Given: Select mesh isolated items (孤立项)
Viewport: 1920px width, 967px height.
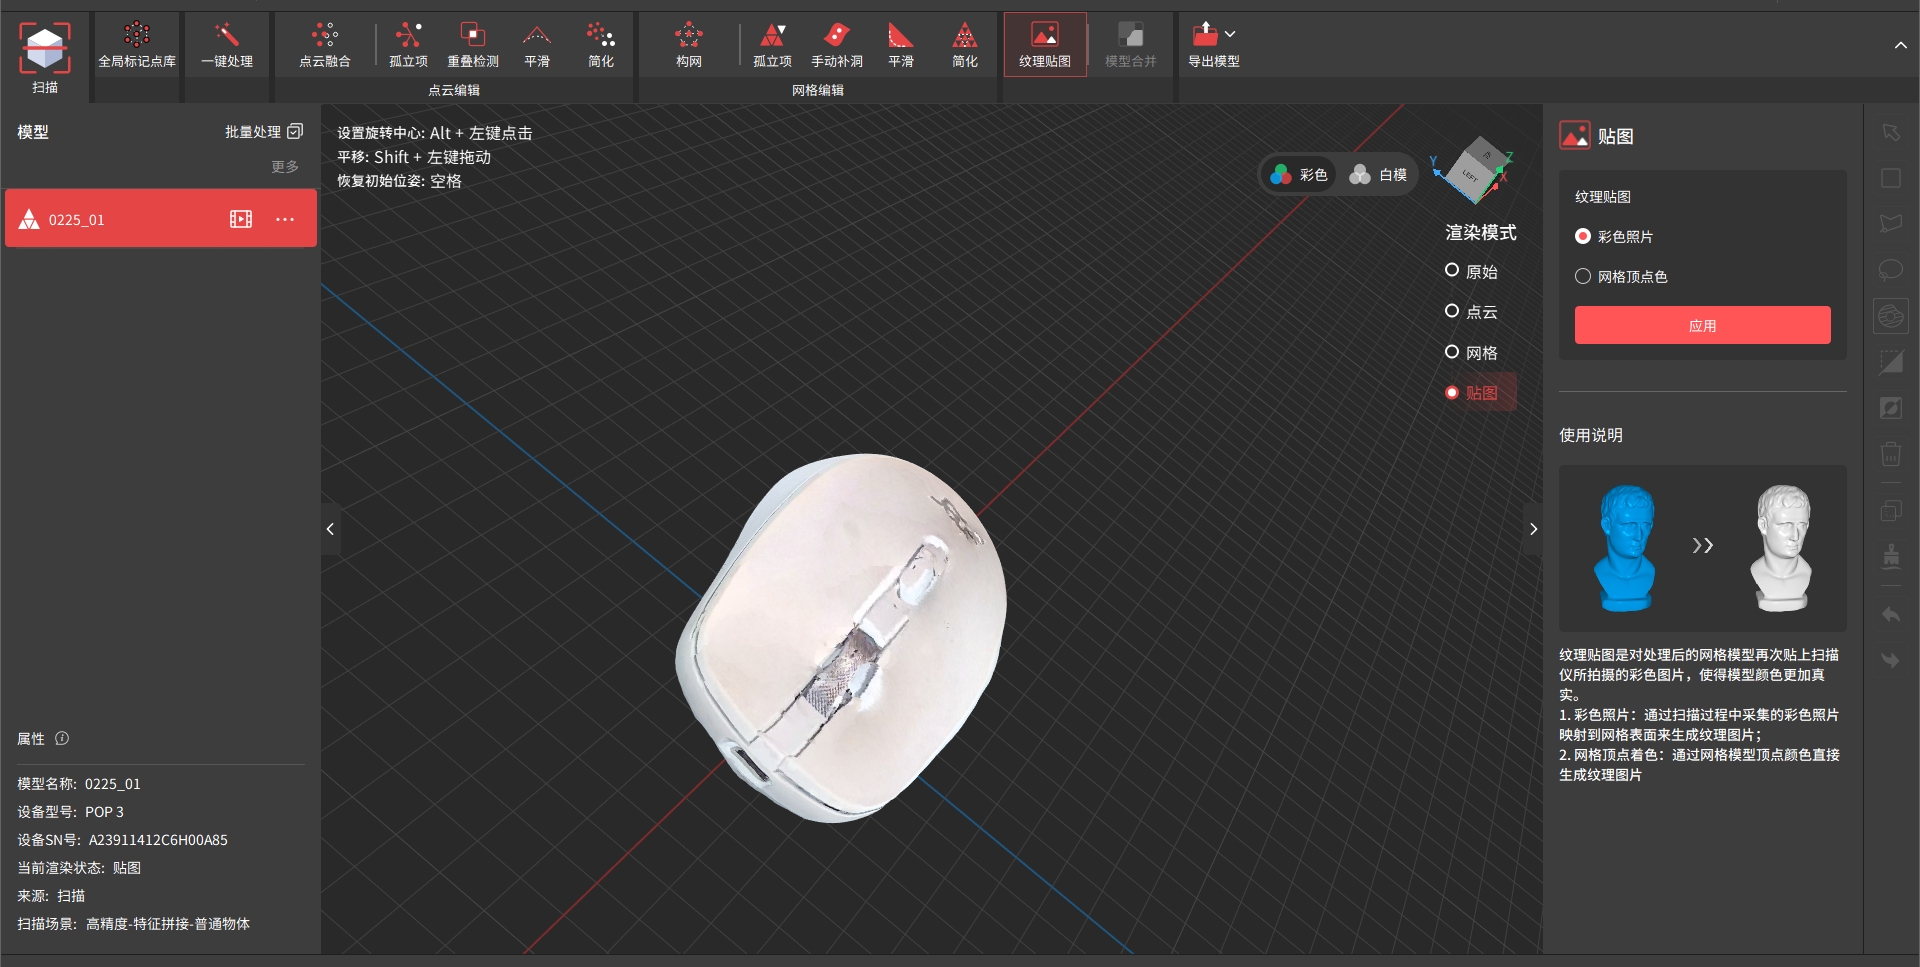Looking at the screenshot, I should [x=772, y=47].
